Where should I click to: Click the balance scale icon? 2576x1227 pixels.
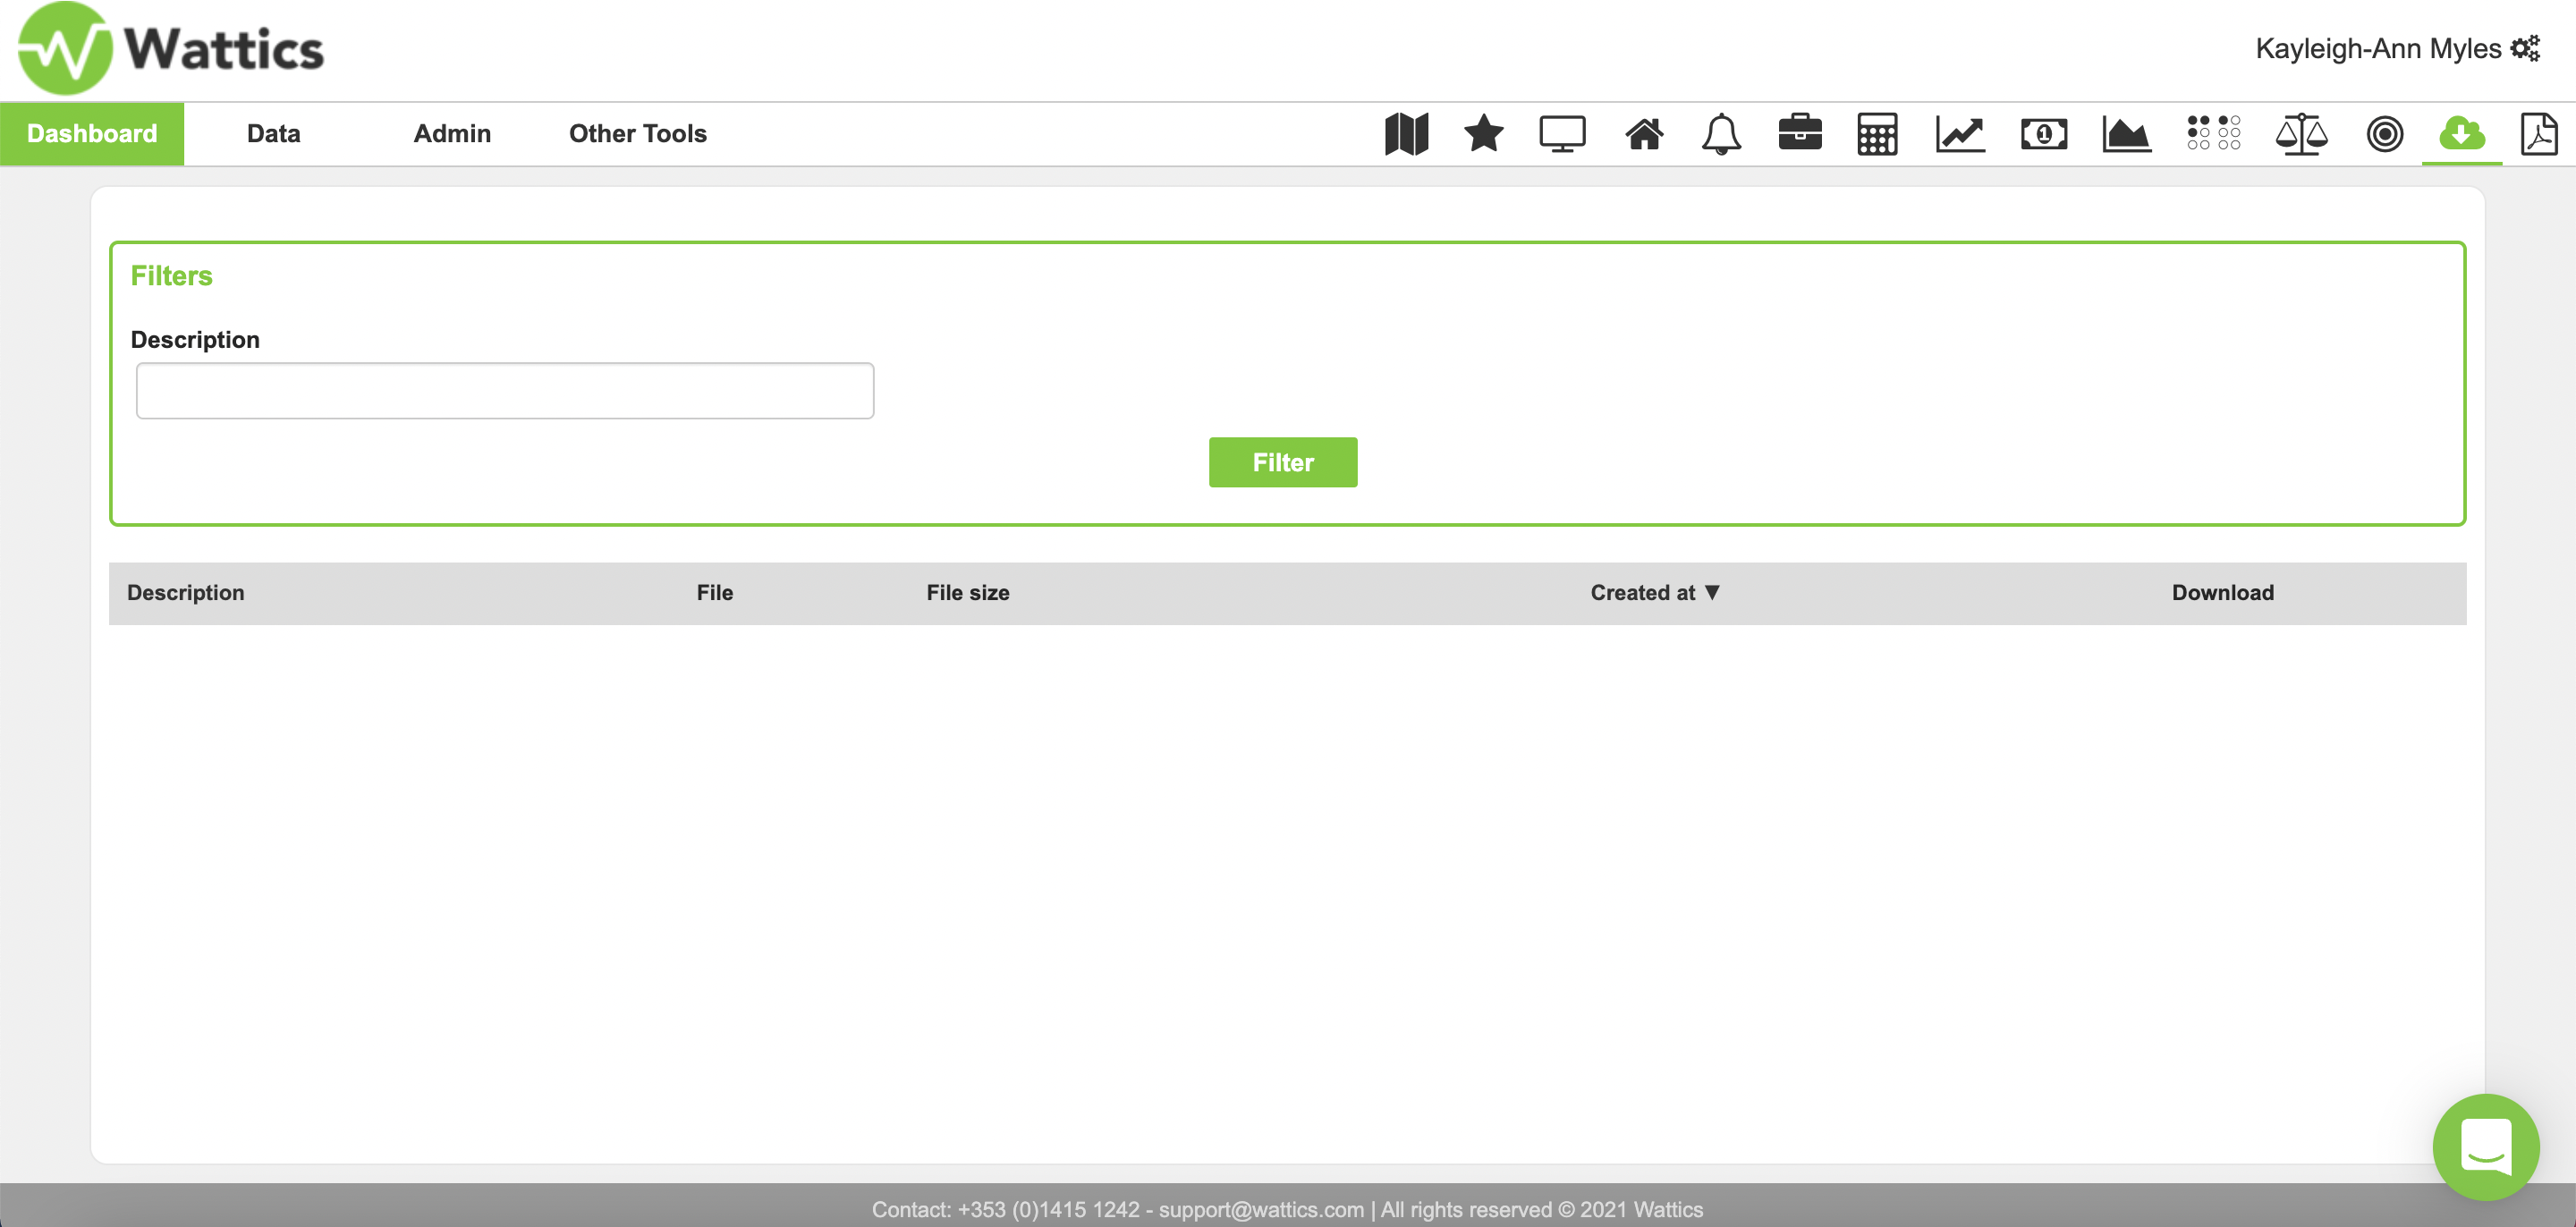click(x=2301, y=134)
